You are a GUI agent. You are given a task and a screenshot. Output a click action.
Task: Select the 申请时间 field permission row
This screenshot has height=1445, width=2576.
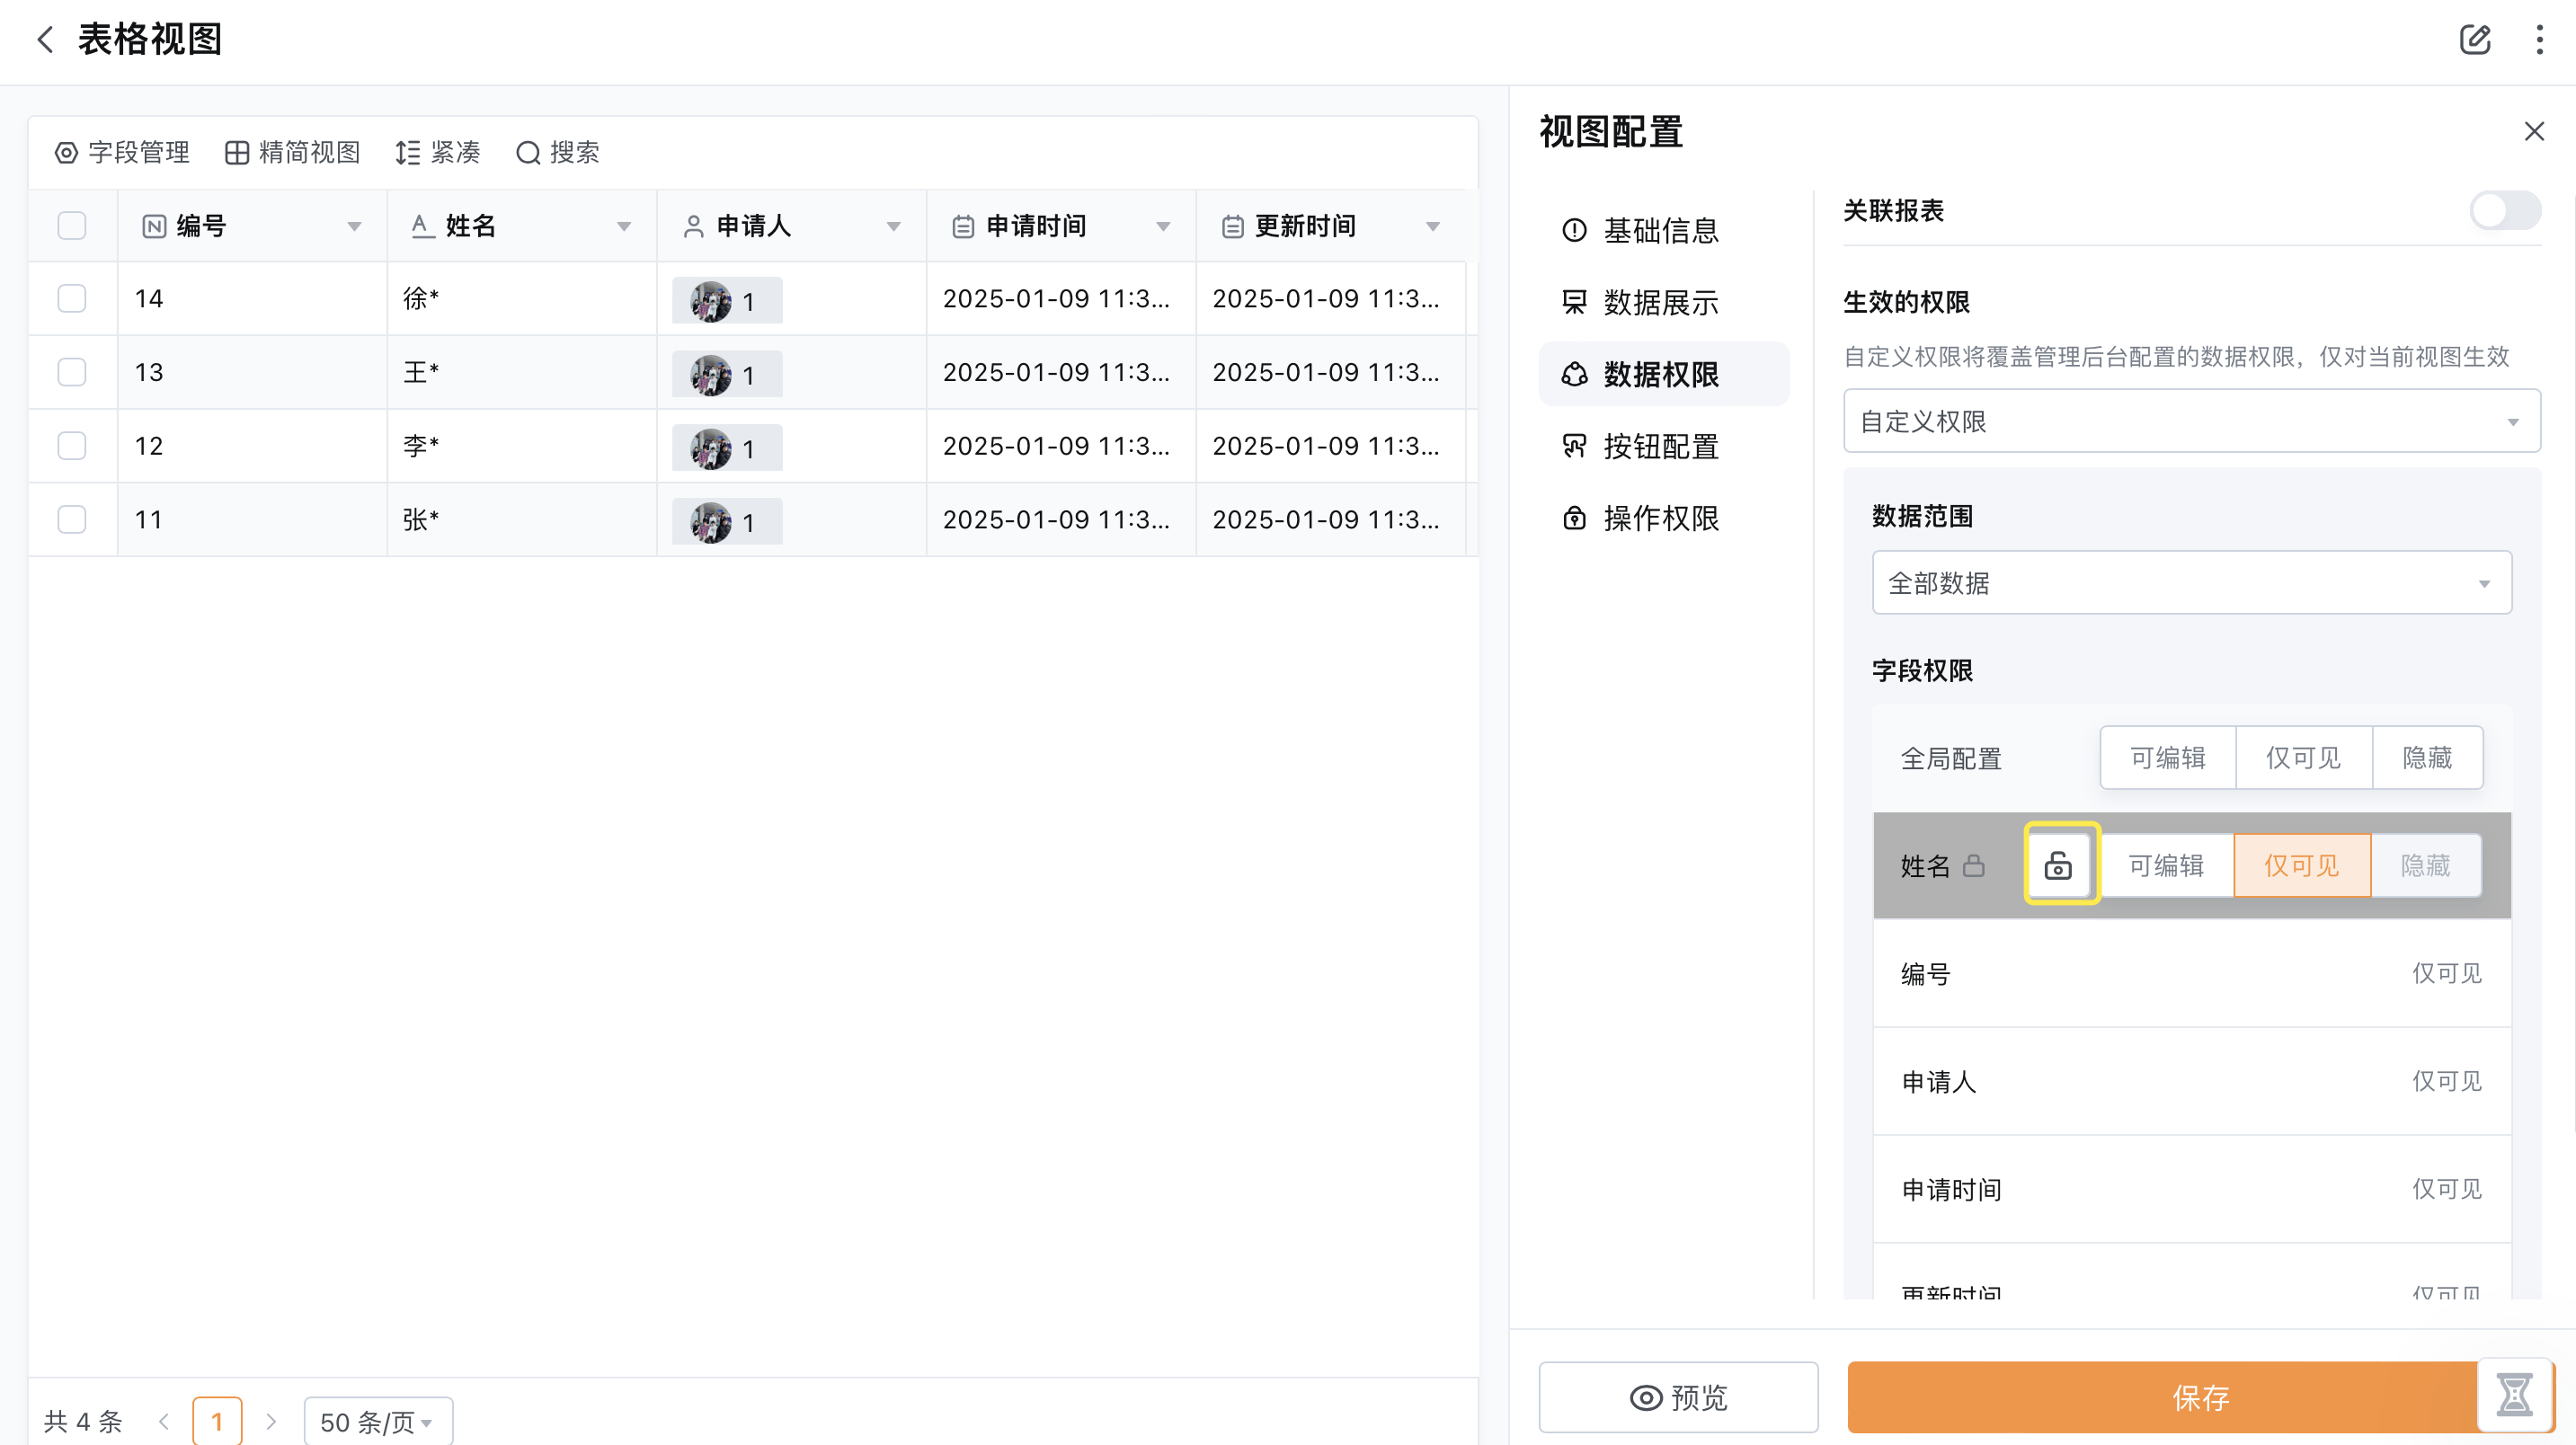(2191, 1189)
